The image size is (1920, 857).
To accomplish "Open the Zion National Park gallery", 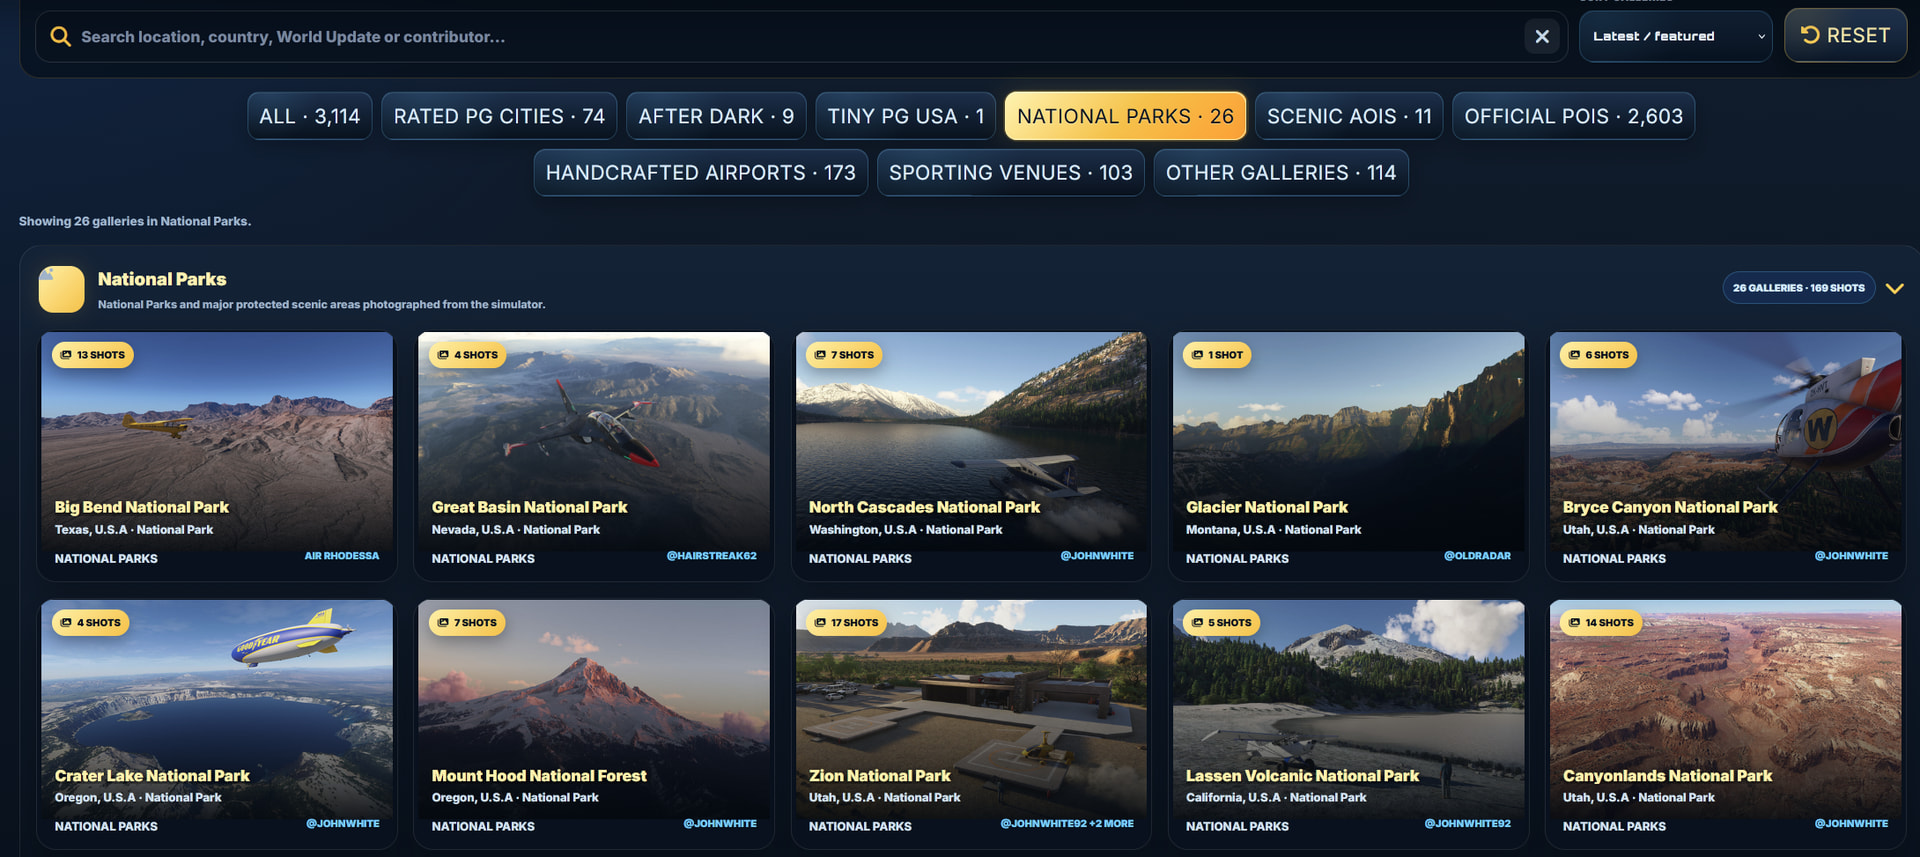I will 971,724.
